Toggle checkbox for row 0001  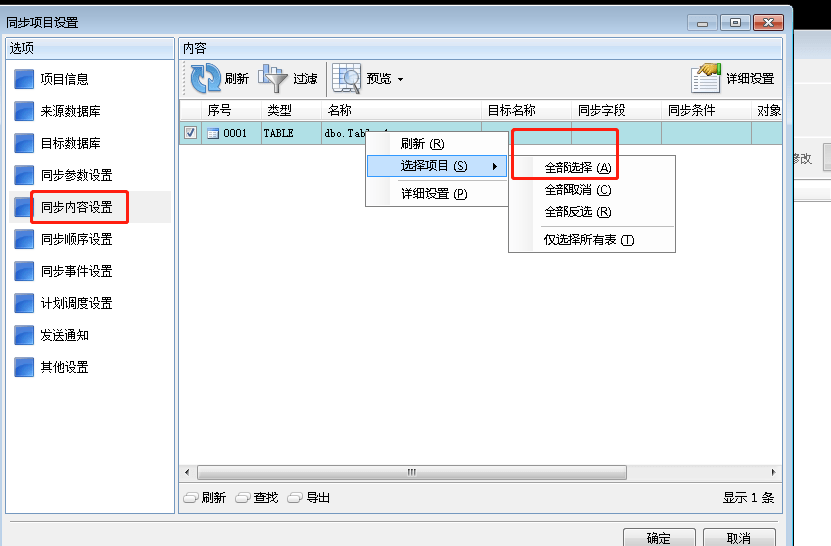point(190,133)
